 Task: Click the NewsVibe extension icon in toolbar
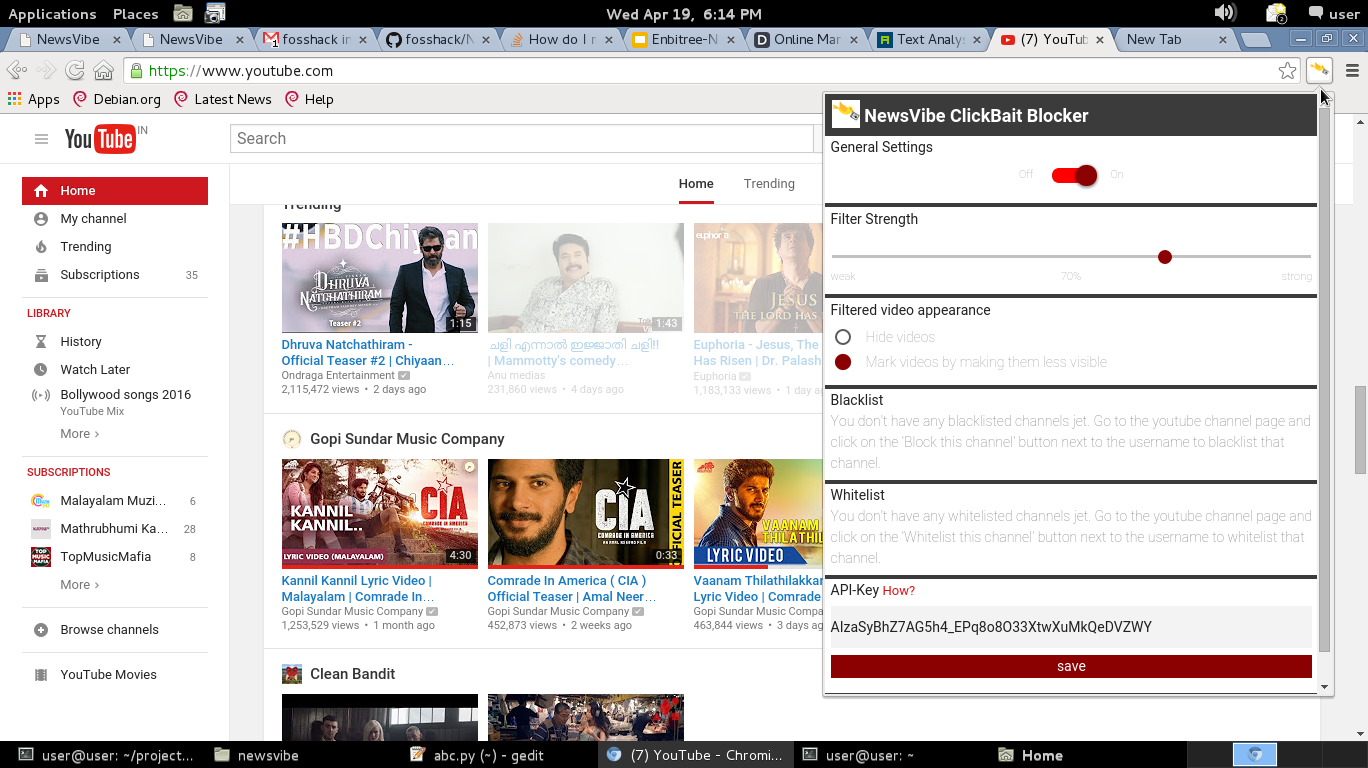[1319, 70]
